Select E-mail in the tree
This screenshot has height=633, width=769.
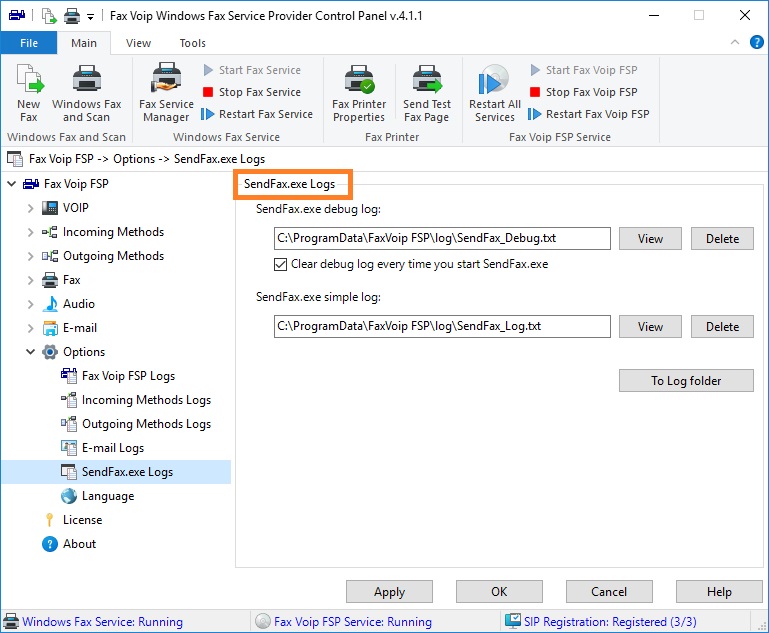[x=70, y=328]
